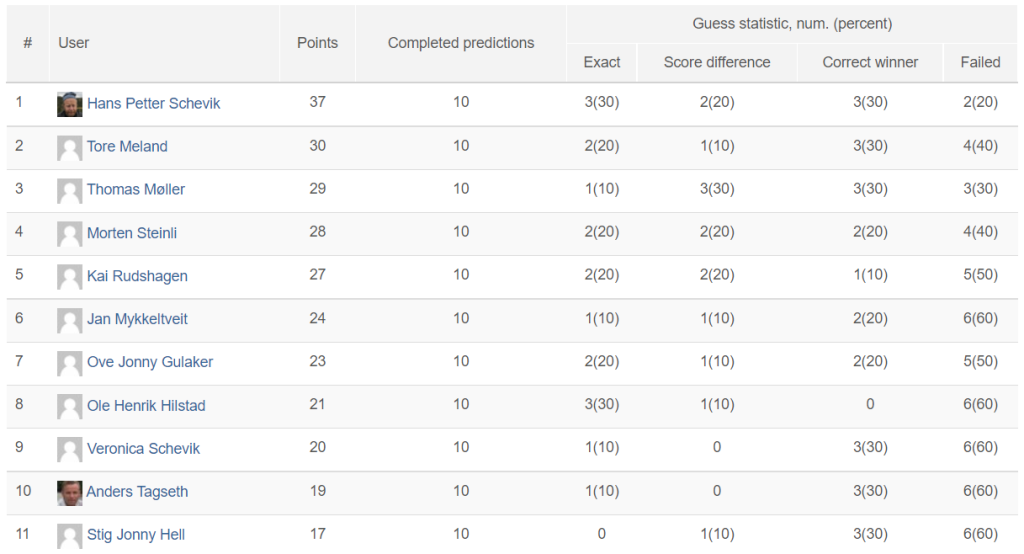Click Morten Steinli's default avatar icon
The height and width of the screenshot is (554, 1024).
click(x=69, y=235)
